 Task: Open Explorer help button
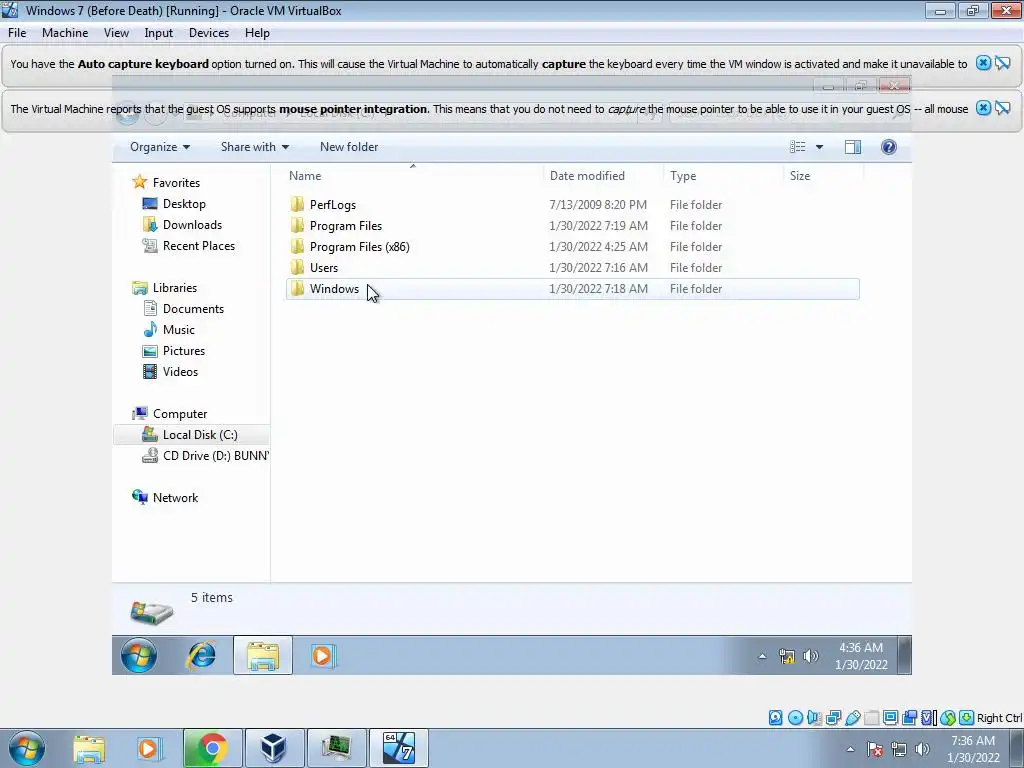point(888,147)
